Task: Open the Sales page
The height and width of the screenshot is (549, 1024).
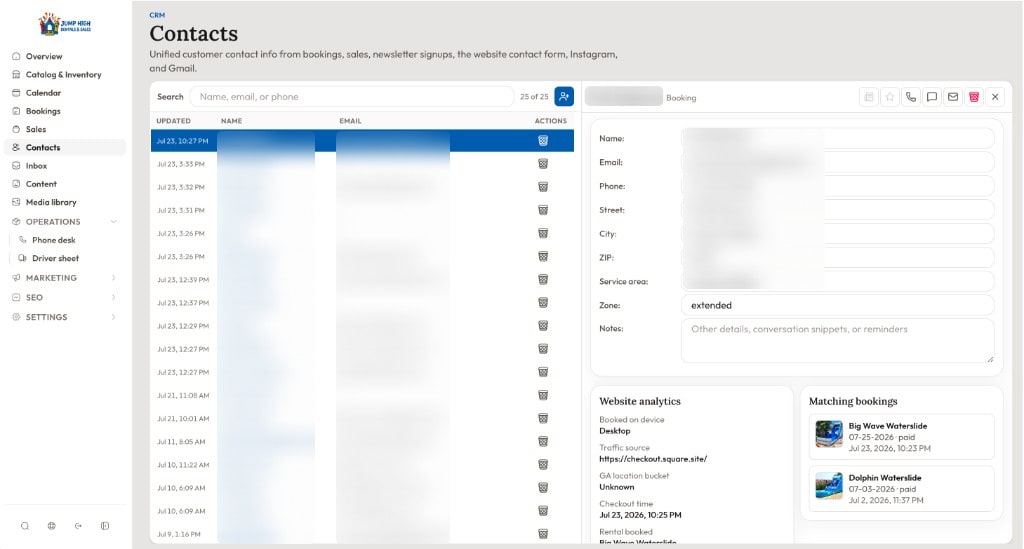Action: pyautogui.click(x=65, y=129)
